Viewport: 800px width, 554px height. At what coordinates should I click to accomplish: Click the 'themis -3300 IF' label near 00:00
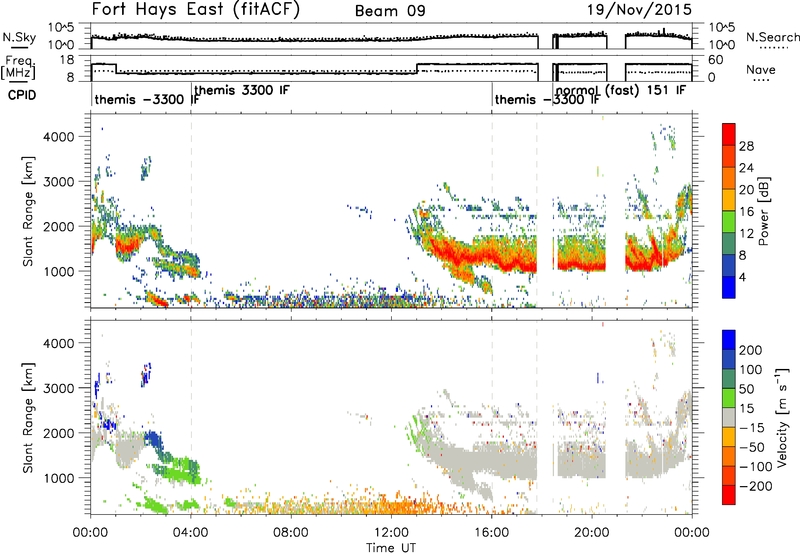tap(147, 99)
